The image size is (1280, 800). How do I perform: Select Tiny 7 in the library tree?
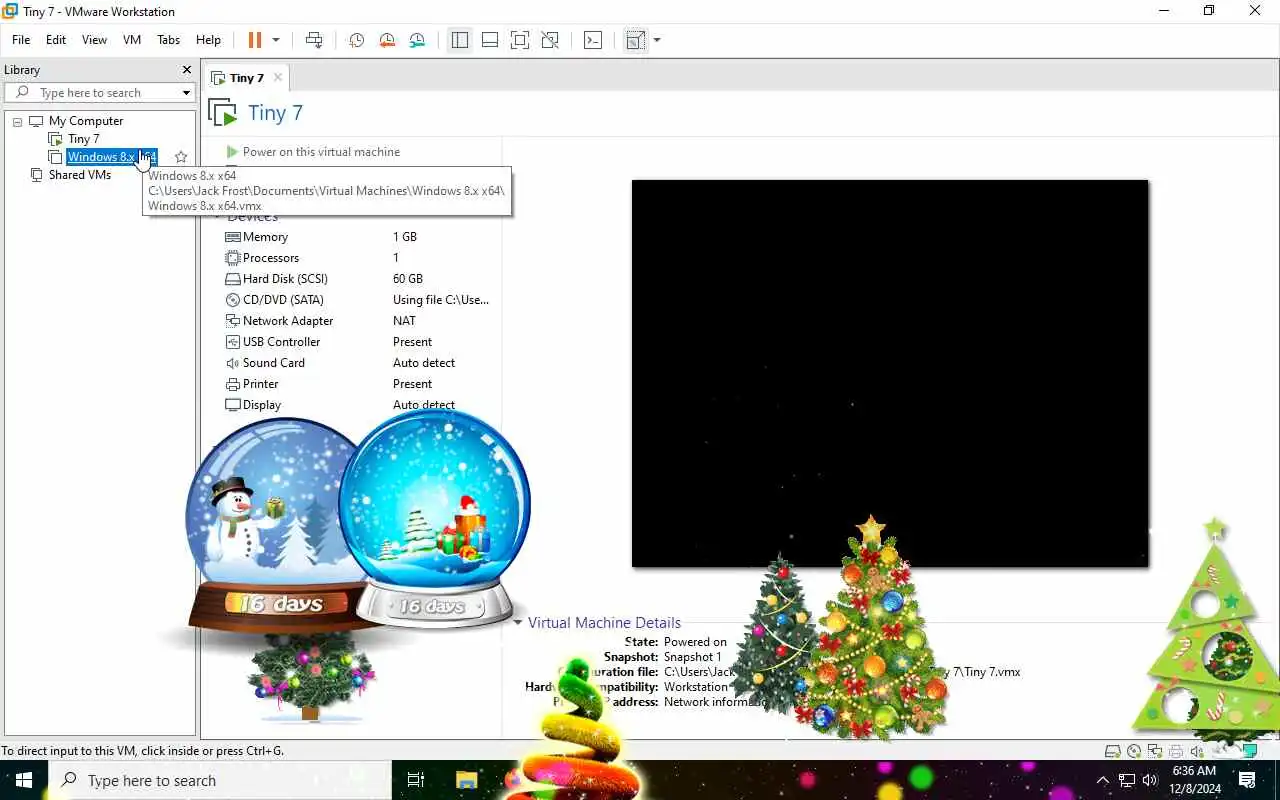coord(84,139)
